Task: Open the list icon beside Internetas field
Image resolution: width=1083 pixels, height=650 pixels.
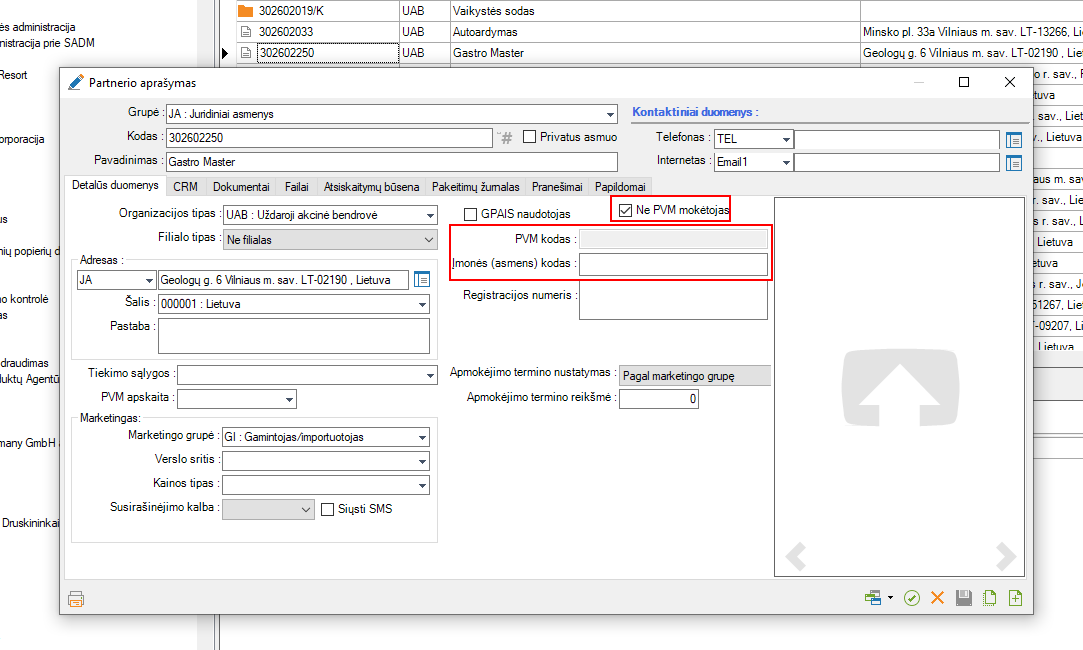Action: 1014,163
